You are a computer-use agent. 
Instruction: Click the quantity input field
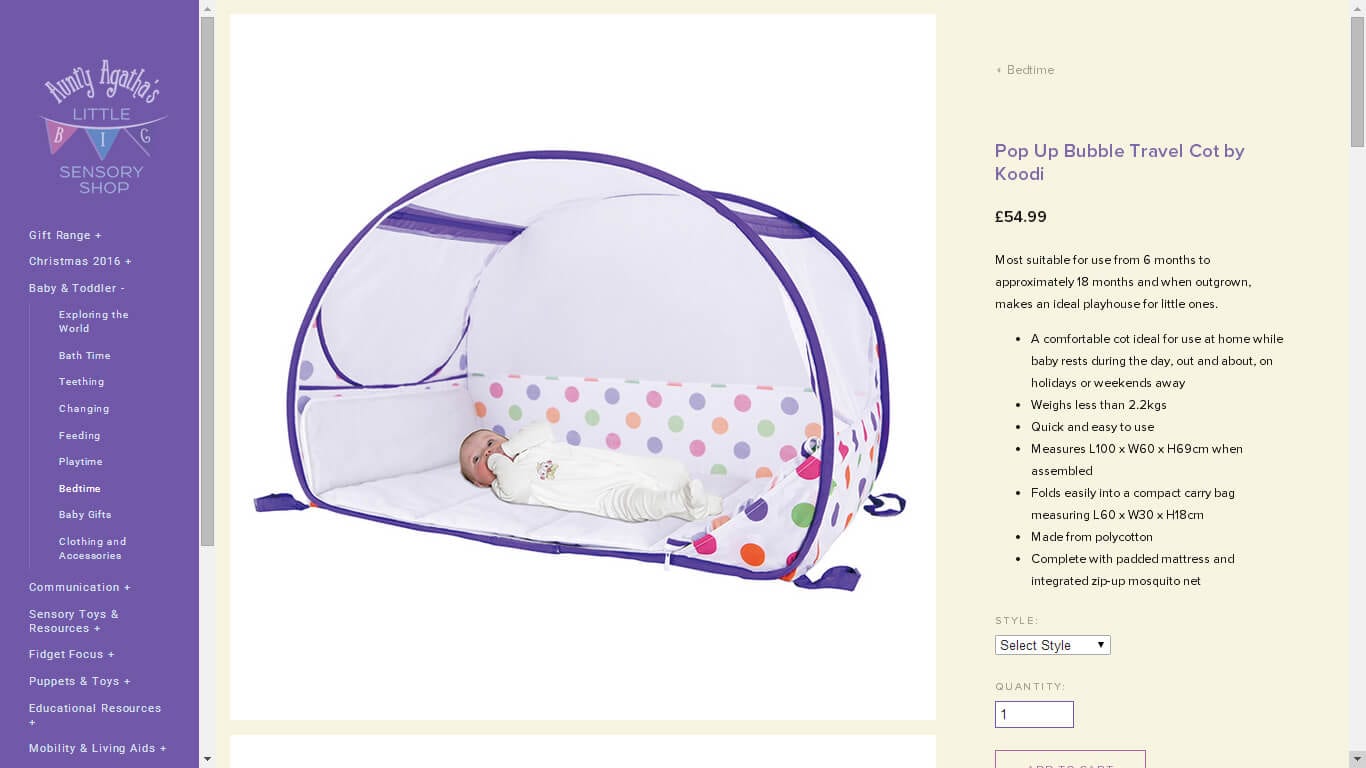pyautogui.click(x=1034, y=714)
